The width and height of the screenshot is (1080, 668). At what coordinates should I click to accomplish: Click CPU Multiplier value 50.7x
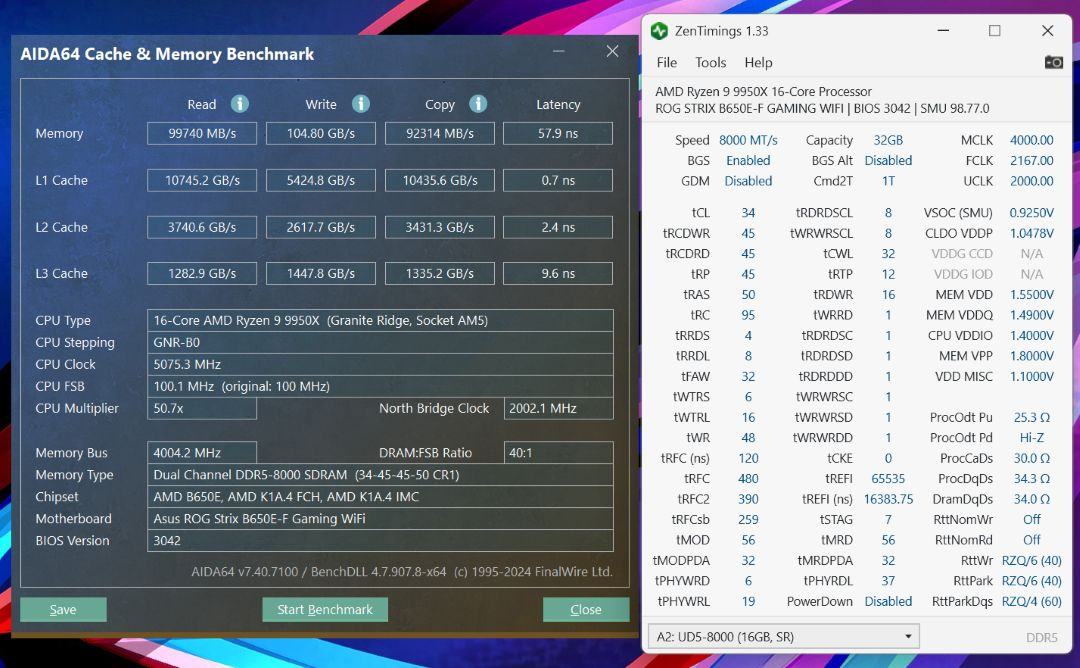[202, 408]
